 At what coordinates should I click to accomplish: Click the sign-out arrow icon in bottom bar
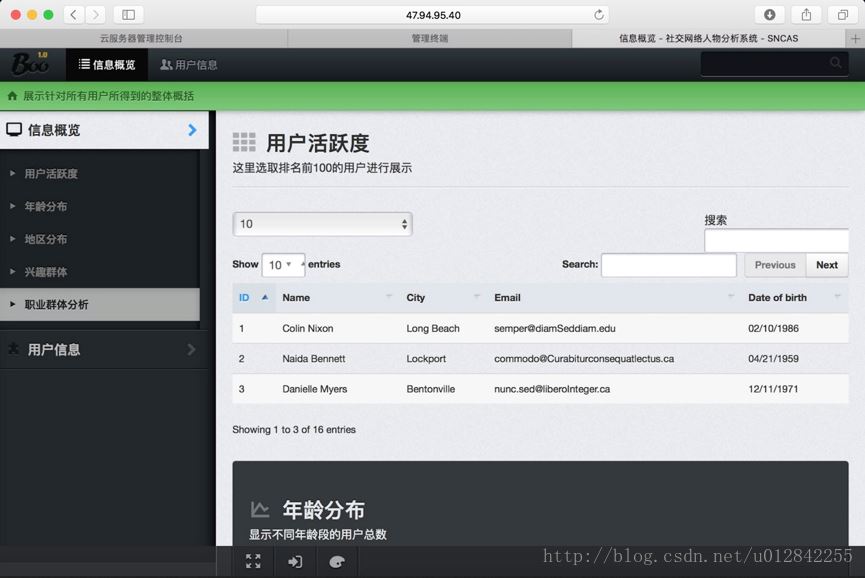[295, 562]
